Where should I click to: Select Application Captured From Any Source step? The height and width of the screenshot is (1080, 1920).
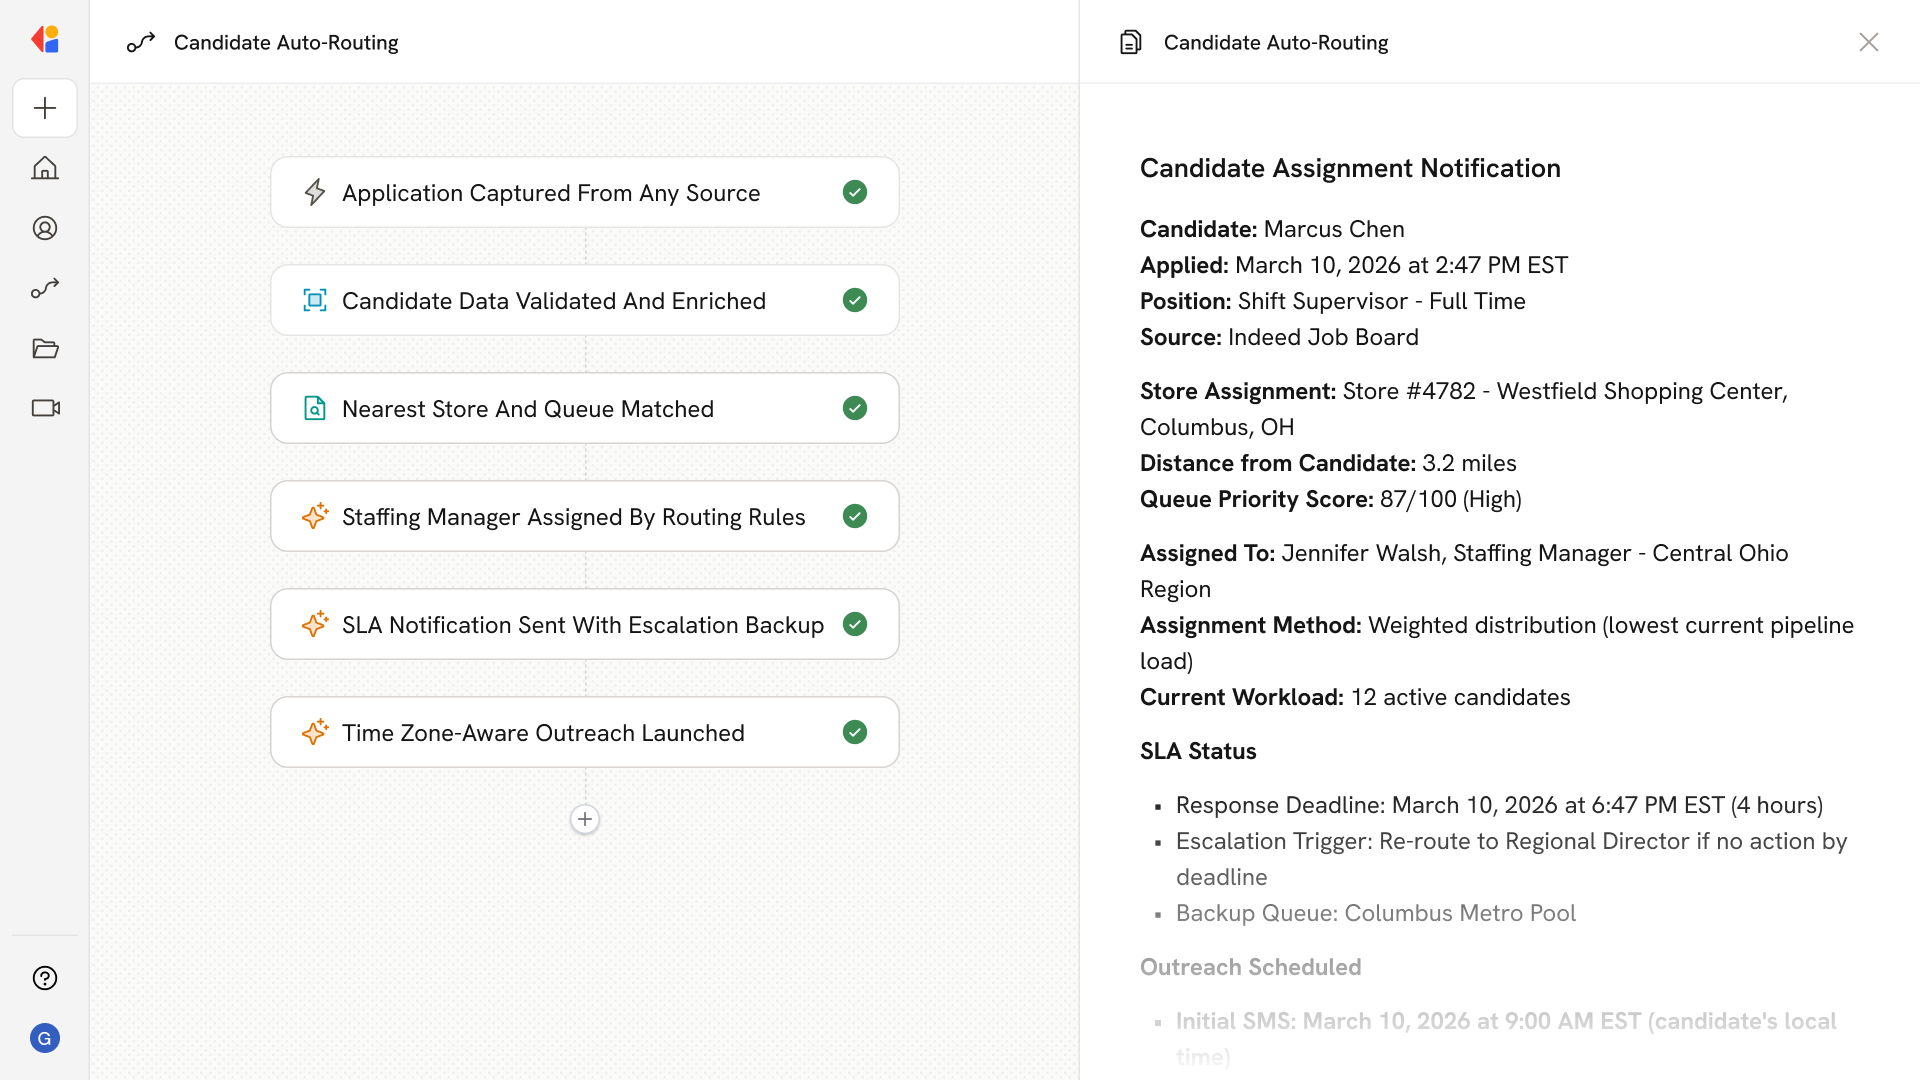pos(550,193)
